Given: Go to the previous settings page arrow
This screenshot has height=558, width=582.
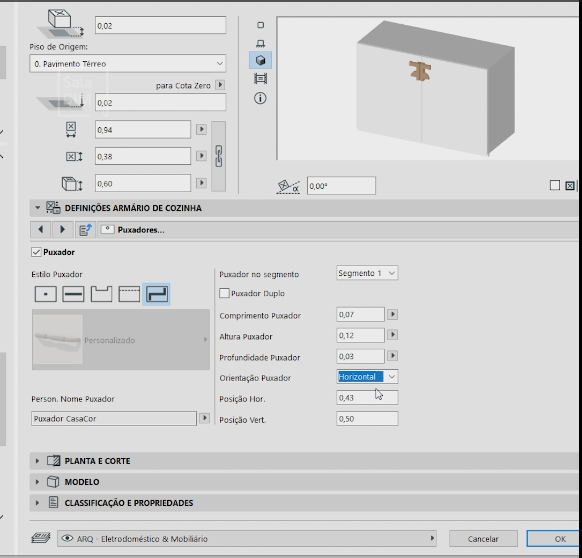Looking at the screenshot, I should [x=40, y=229].
